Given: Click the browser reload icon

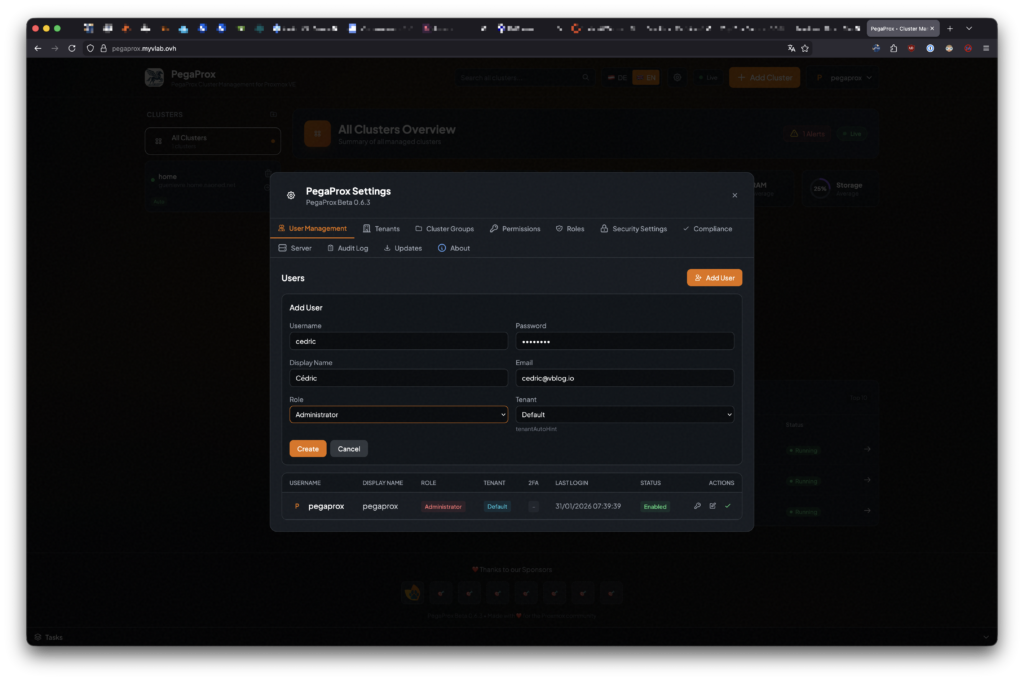Looking at the screenshot, I should pos(72,48).
